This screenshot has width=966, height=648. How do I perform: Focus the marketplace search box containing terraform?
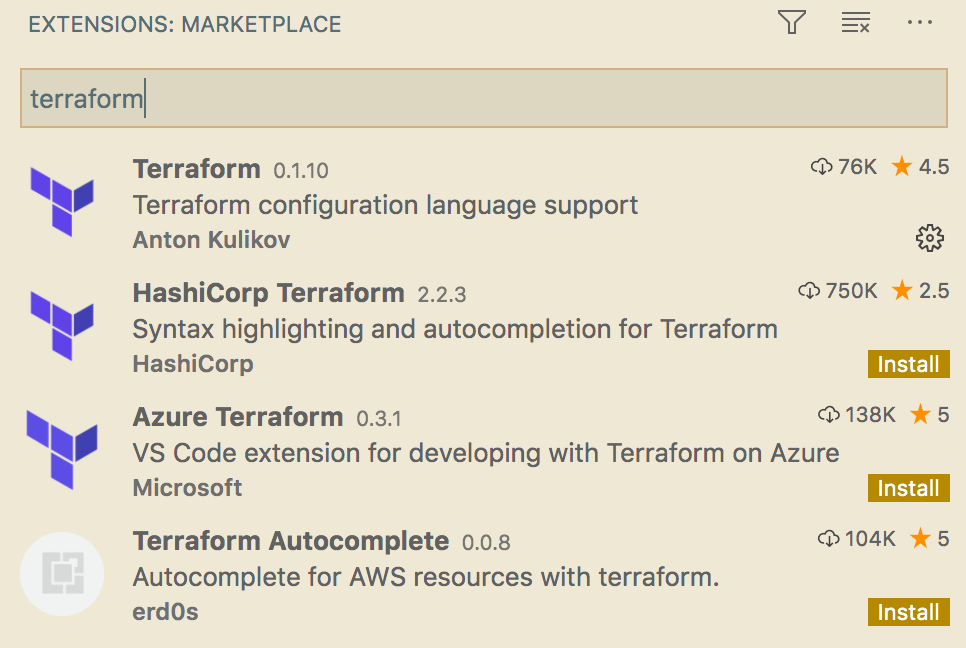[483, 99]
